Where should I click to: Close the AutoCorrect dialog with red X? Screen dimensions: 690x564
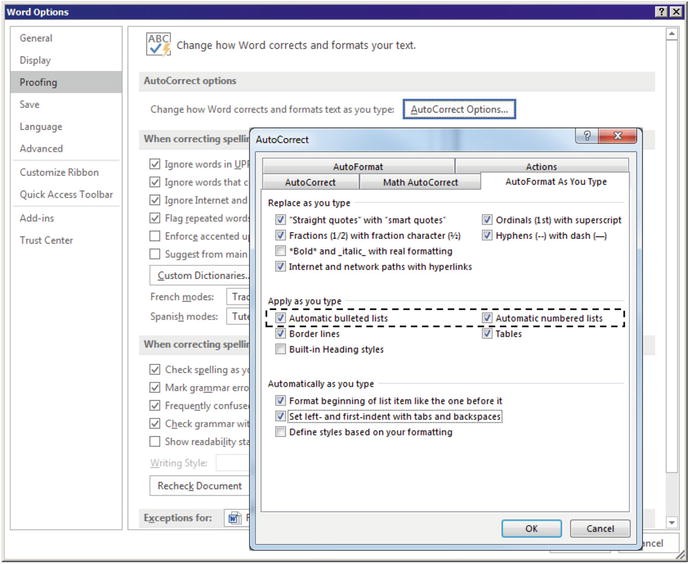[617, 136]
